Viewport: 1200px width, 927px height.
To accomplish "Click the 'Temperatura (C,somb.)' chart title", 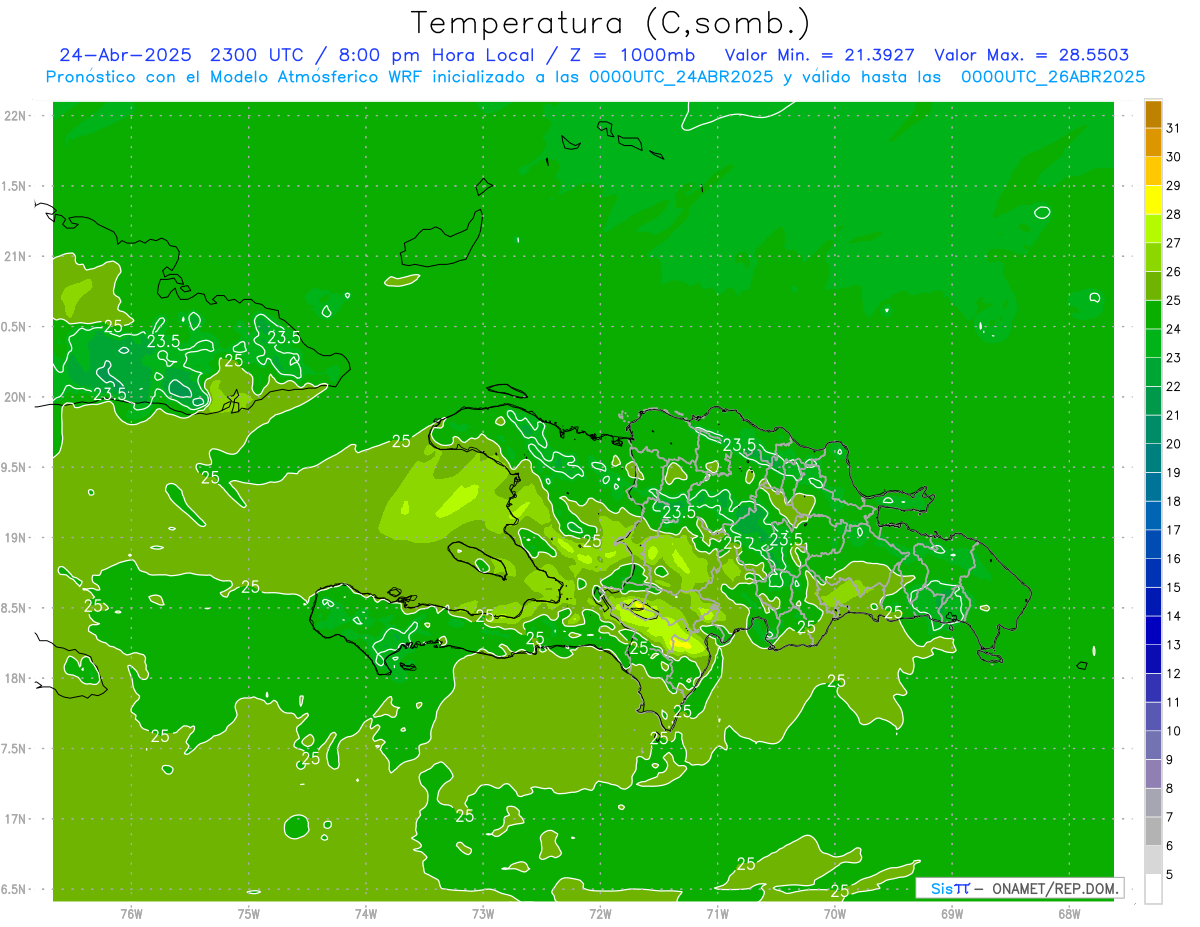I will [x=610, y=22].
